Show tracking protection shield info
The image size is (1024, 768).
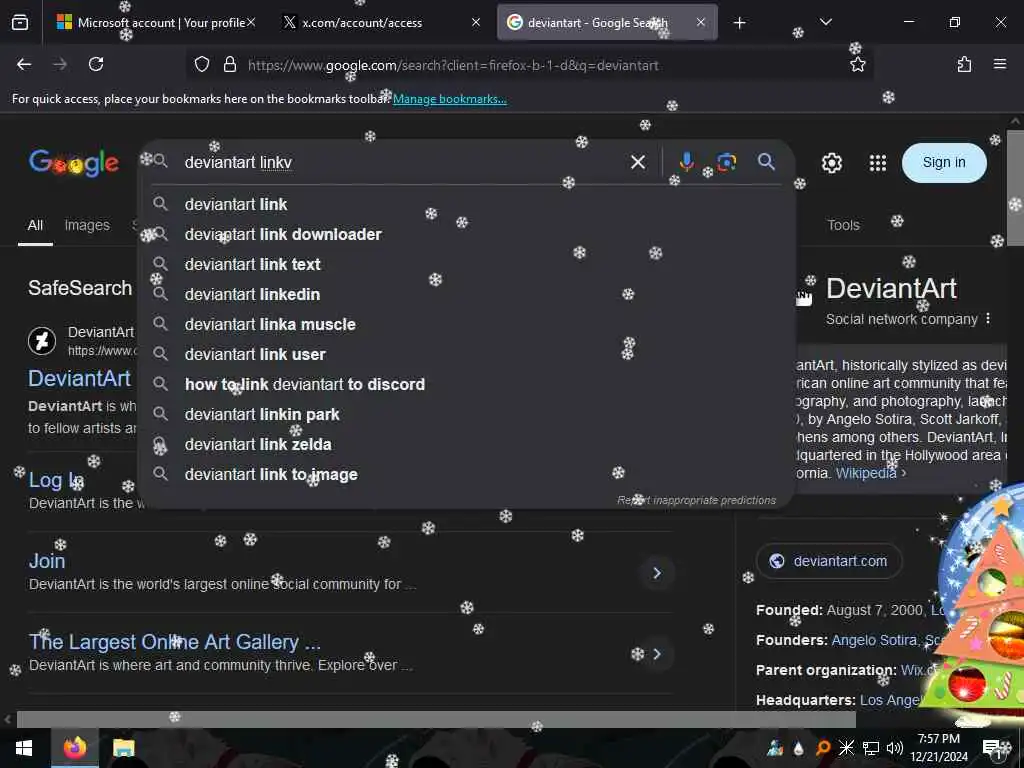pos(202,64)
